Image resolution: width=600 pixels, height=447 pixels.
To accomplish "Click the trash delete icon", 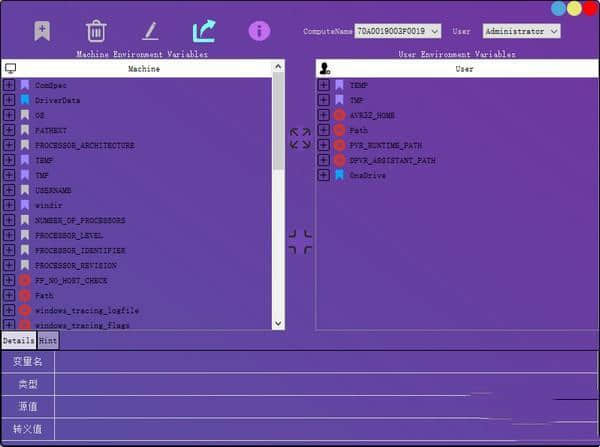I will (96, 31).
